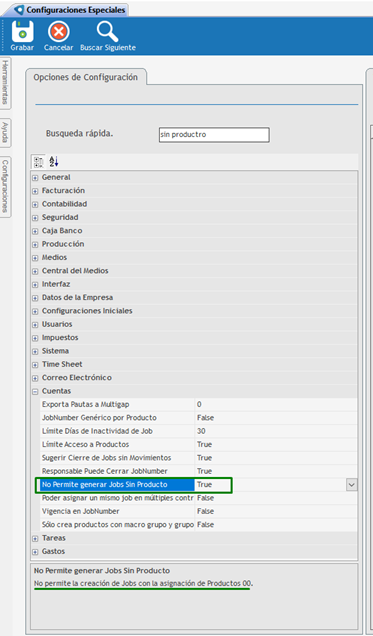Select the Exporta Pautas a Multigap row
The width and height of the screenshot is (373, 636).
pos(199,404)
